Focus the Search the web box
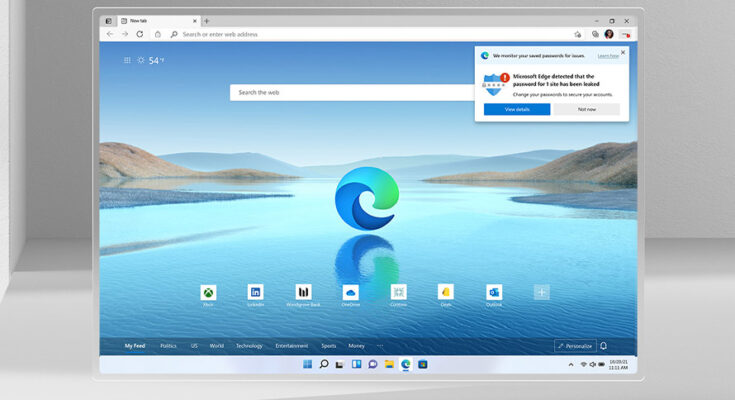The width and height of the screenshot is (735, 400). click(x=352, y=92)
